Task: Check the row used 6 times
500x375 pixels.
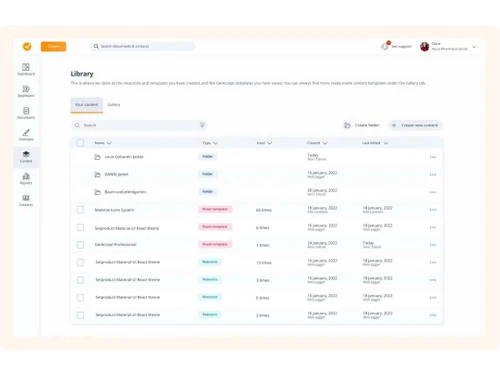Action: (x=80, y=227)
